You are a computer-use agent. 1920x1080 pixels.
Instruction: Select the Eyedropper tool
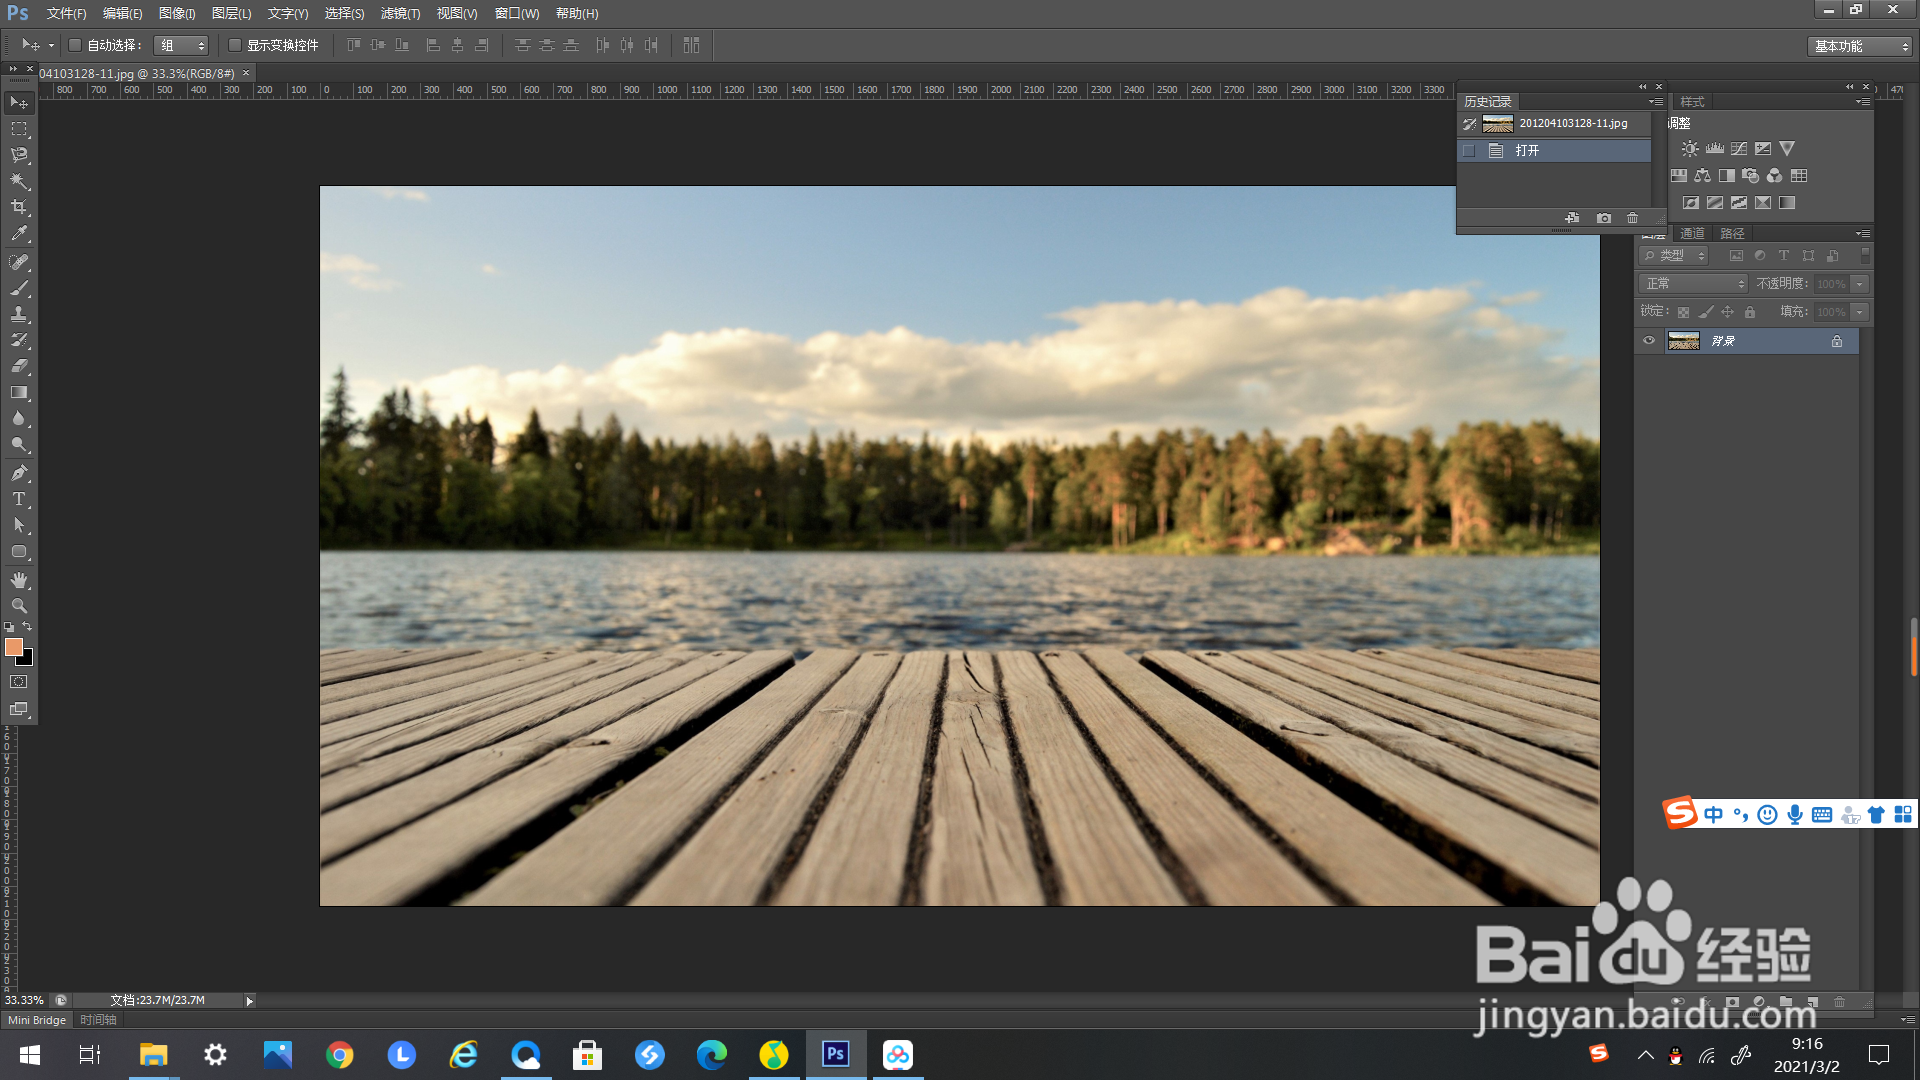pos(19,234)
